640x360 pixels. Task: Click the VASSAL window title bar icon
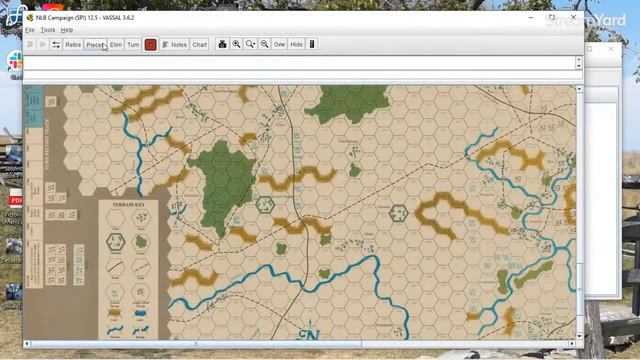29,18
